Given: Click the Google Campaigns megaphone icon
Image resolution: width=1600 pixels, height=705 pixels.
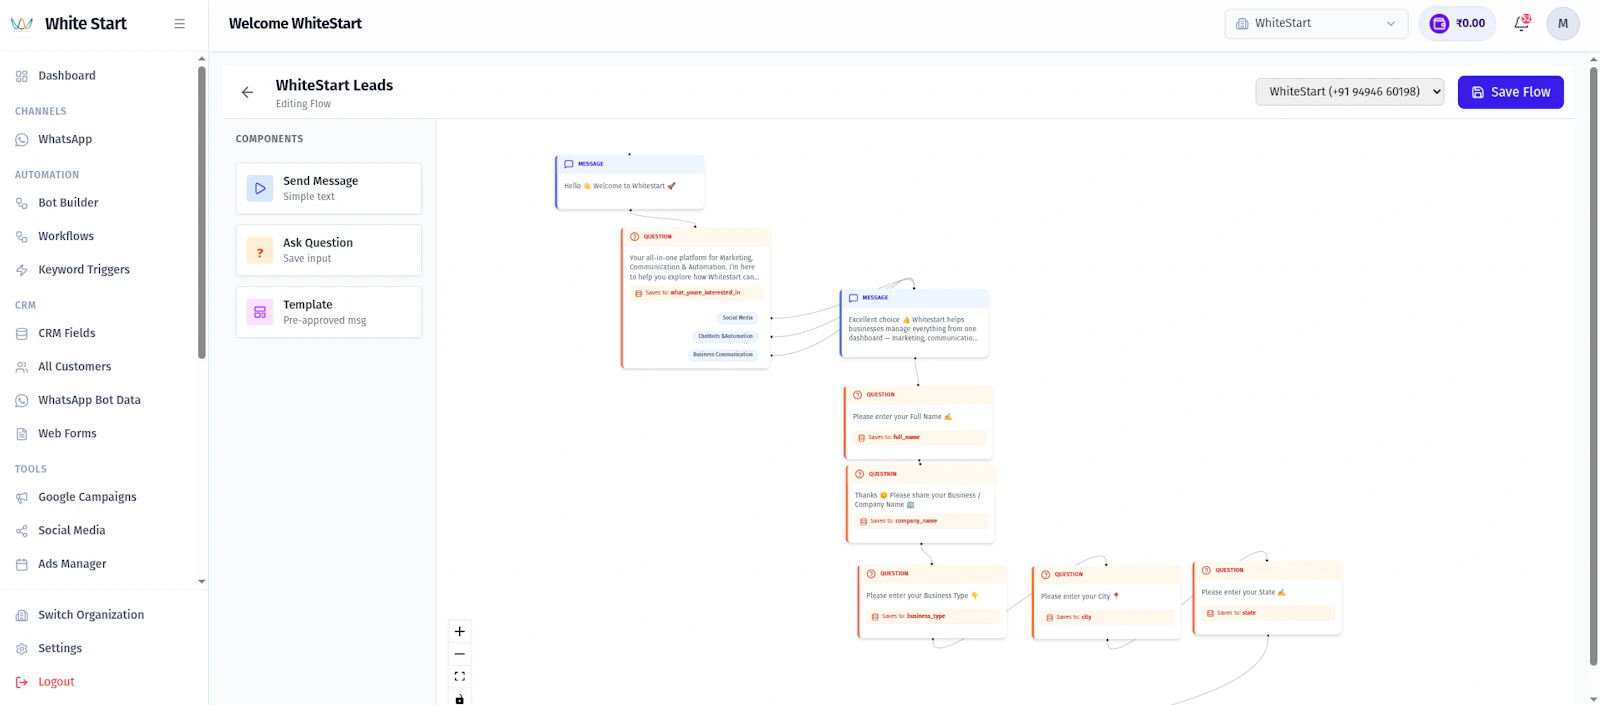Looking at the screenshot, I should (x=22, y=497).
